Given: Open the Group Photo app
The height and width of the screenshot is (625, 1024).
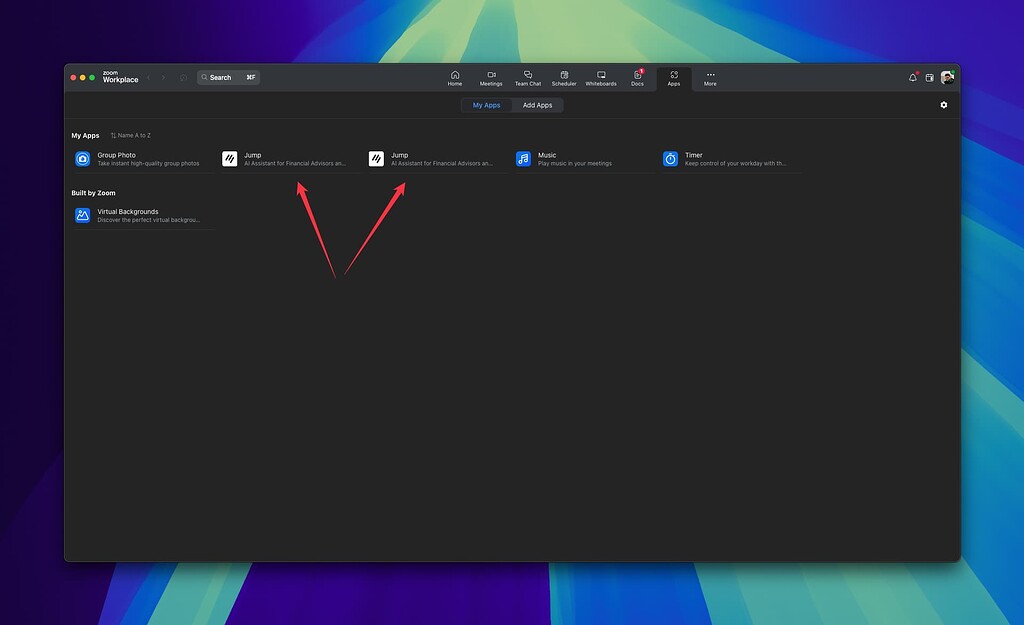Looking at the screenshot, I should pyautogui.click(x=140, y=158).
